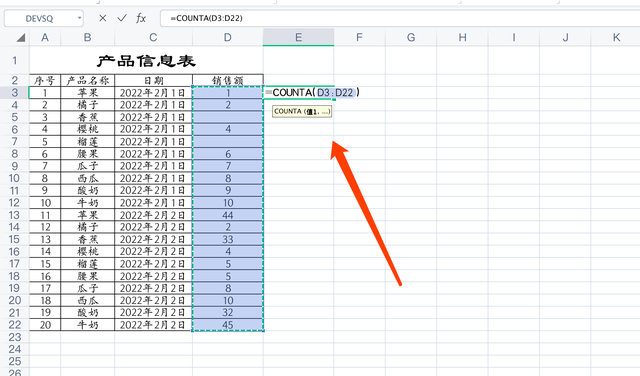Click date 2022年2月2日 in row 22
Viewport: 640px width, 376px height.
point(153,325)
